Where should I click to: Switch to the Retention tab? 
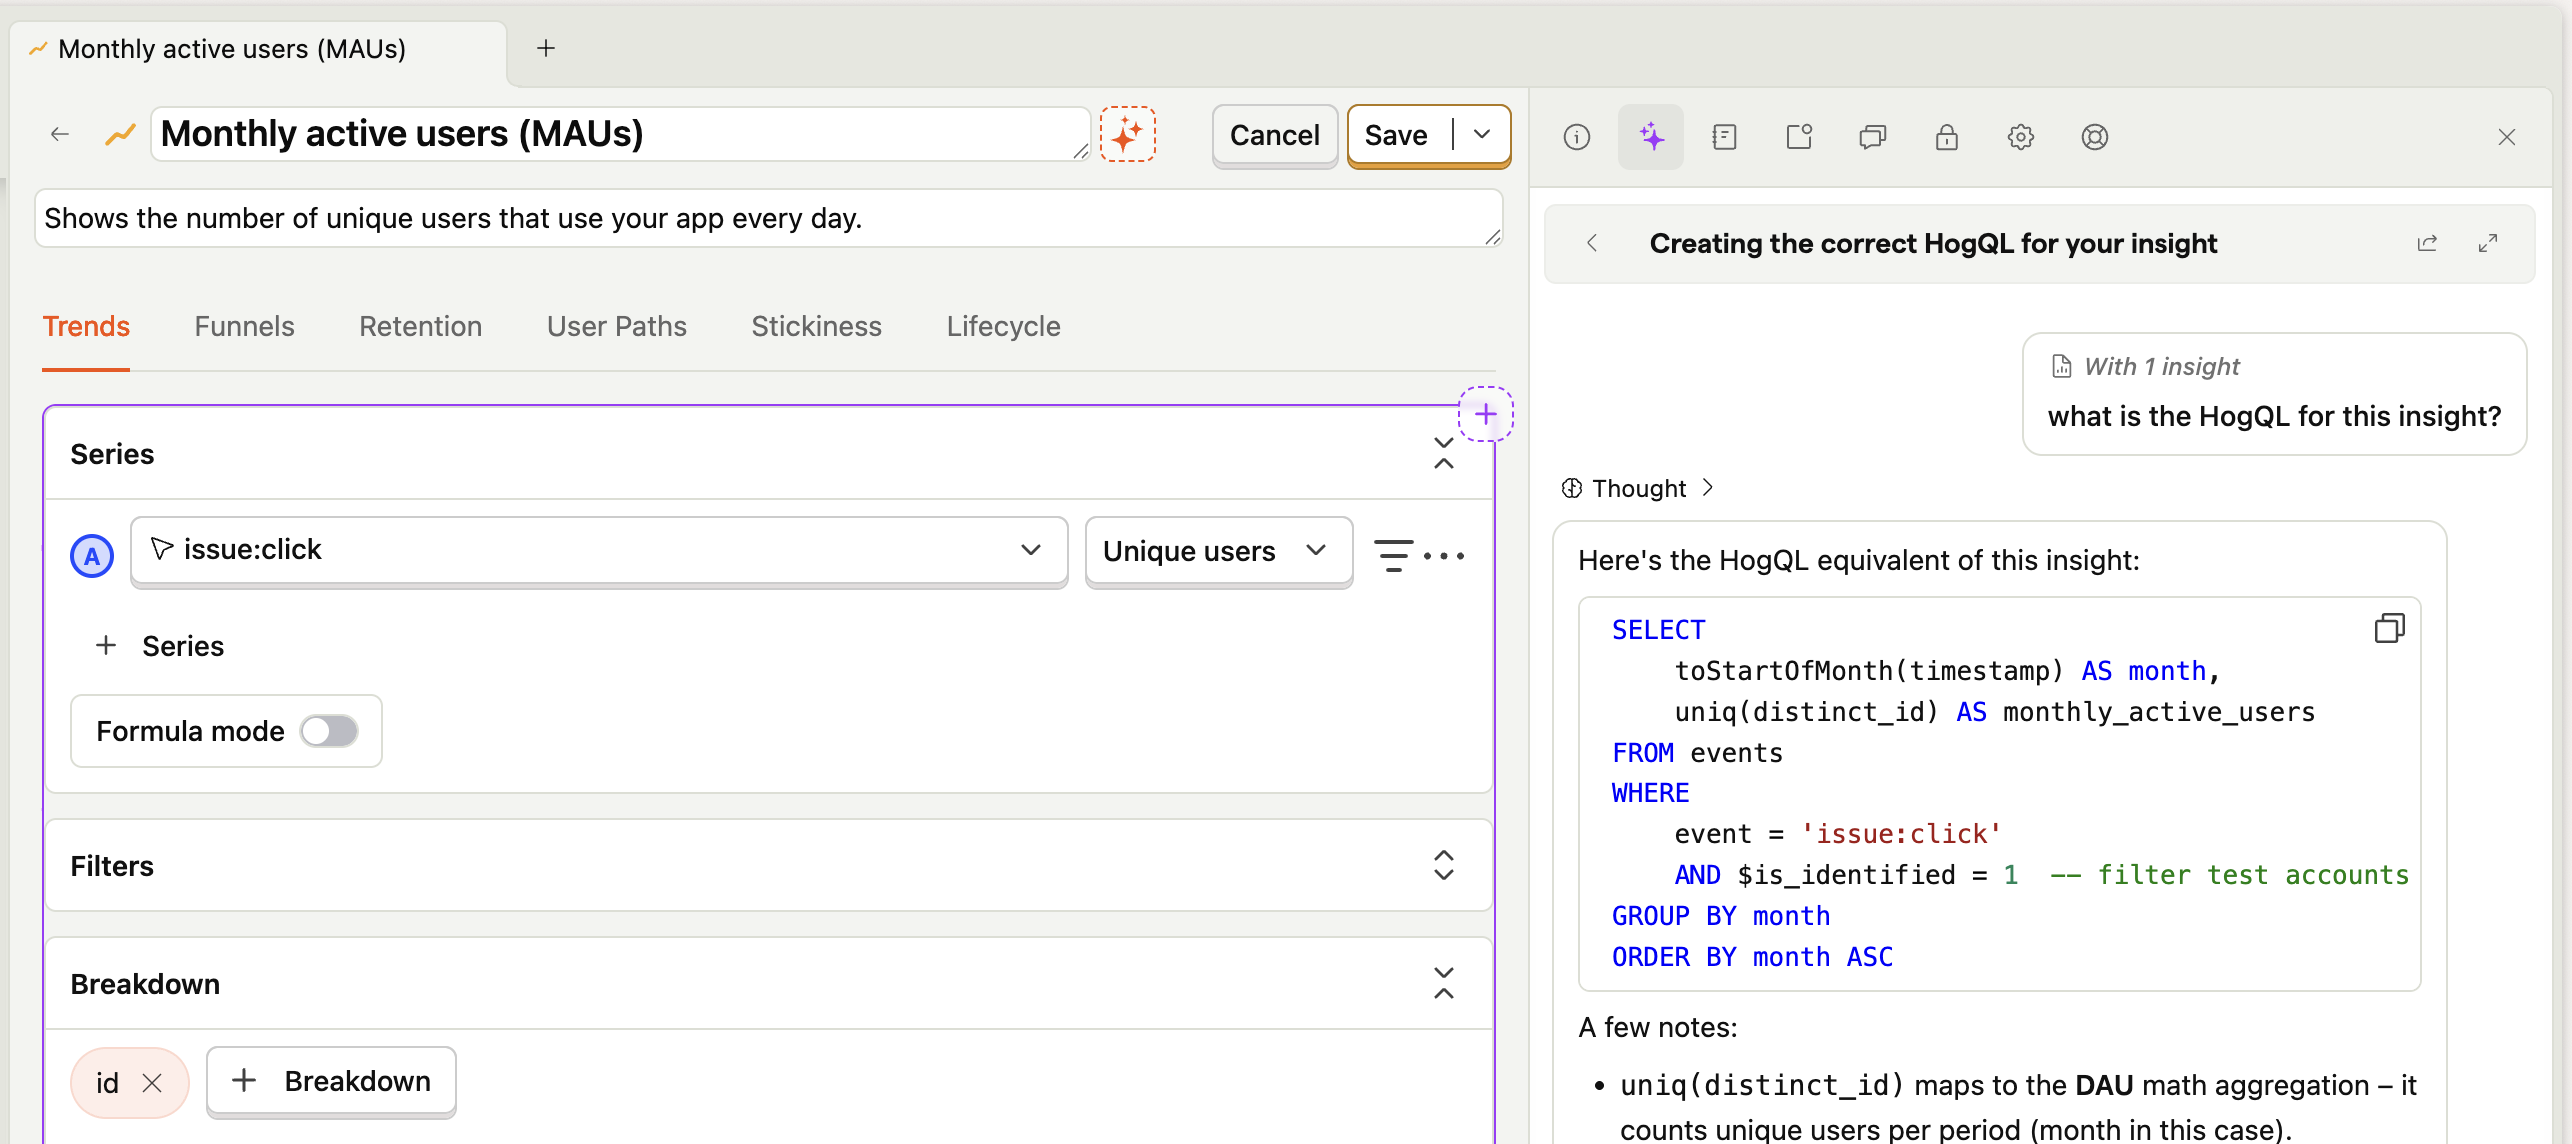click(x=420, y=327)
